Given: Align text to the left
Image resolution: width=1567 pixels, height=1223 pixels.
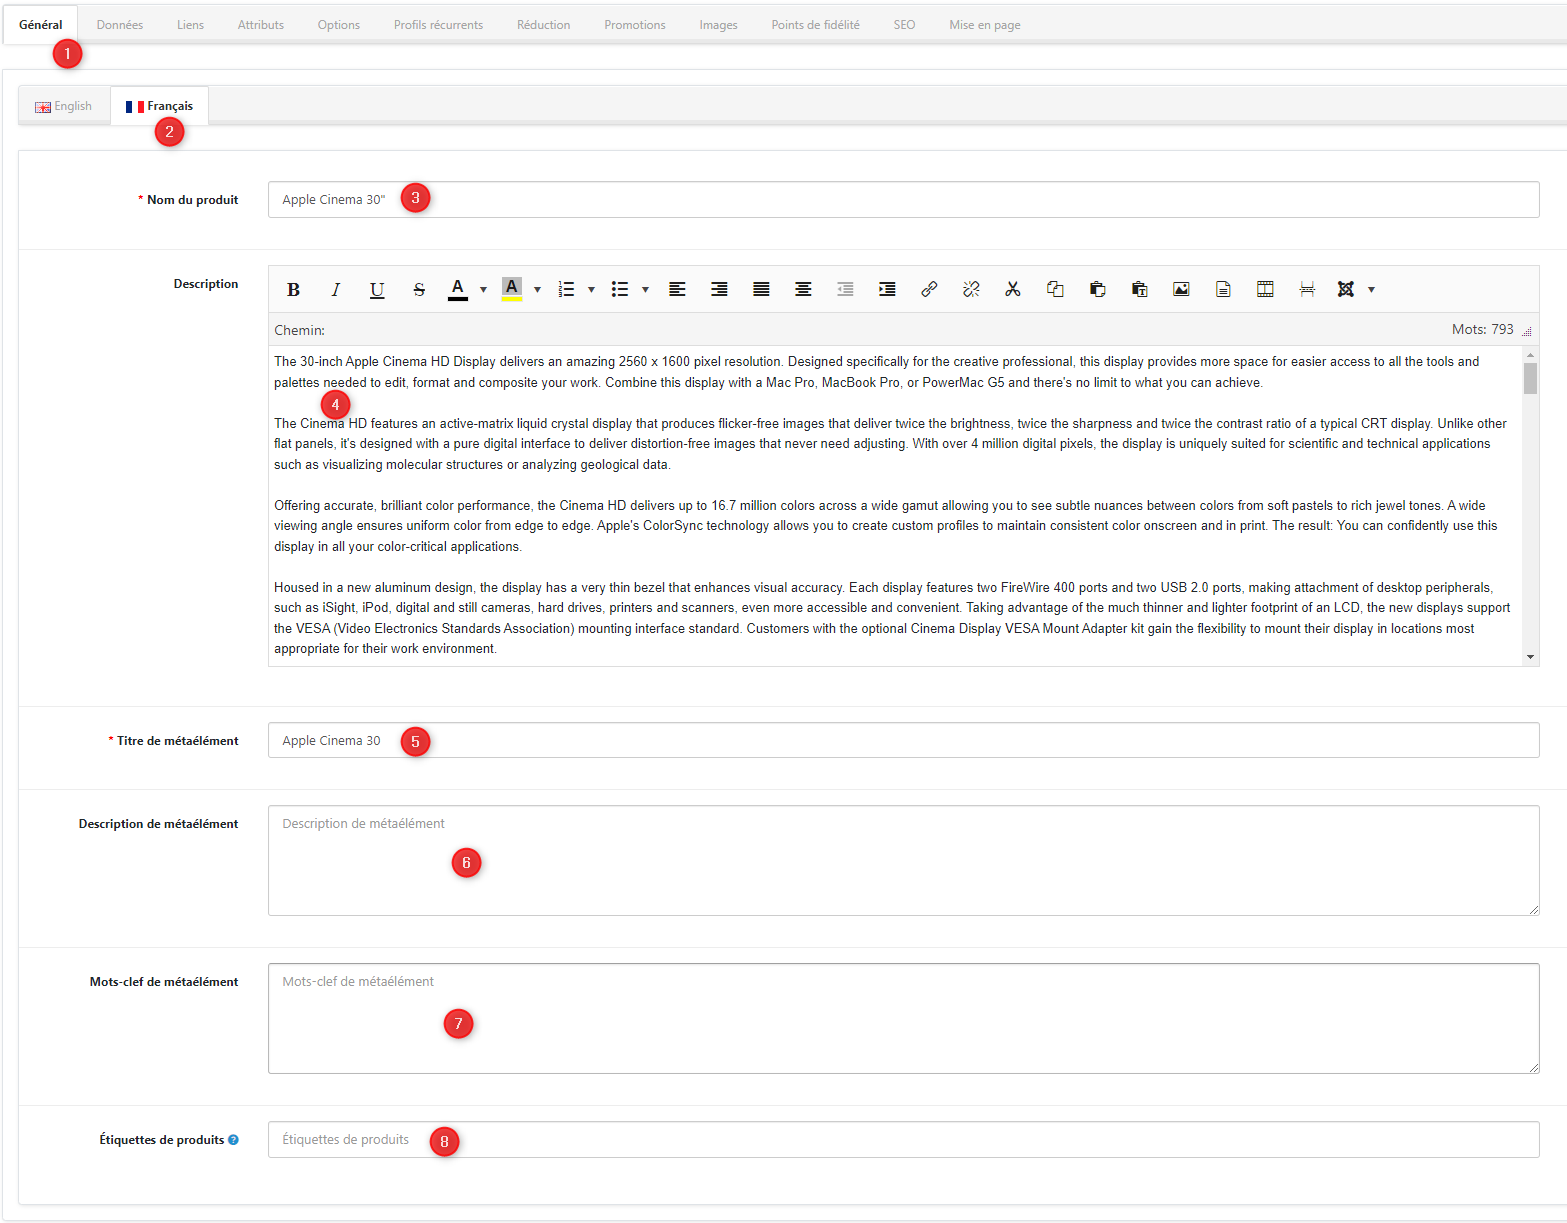Looking at the screenshot, I should (x=677, y=290).
